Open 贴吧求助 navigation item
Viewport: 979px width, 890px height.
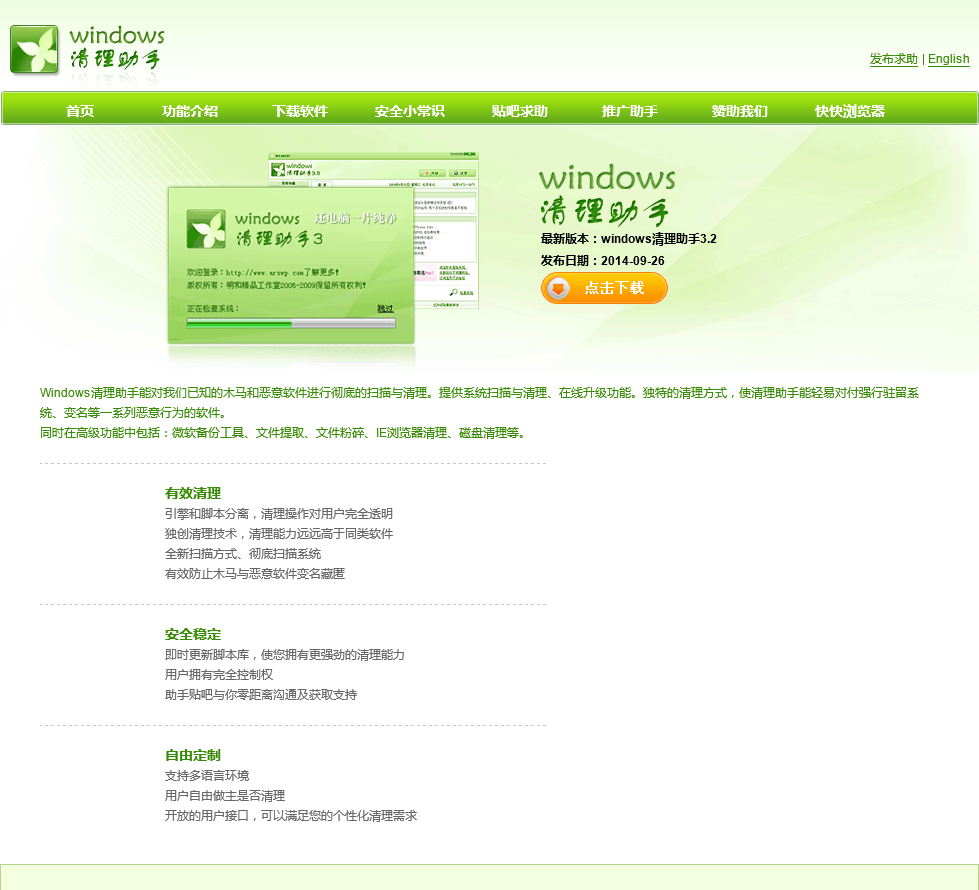tap(519, 111)
